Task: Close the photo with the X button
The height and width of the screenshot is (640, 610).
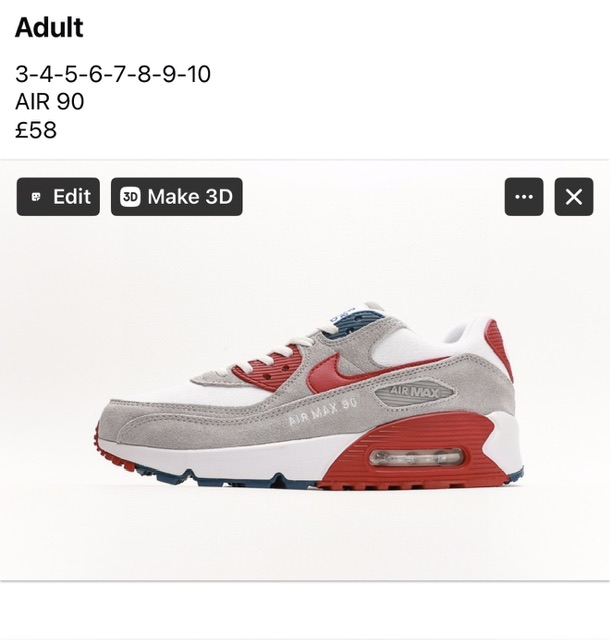Action: click(x=574, y=197)
